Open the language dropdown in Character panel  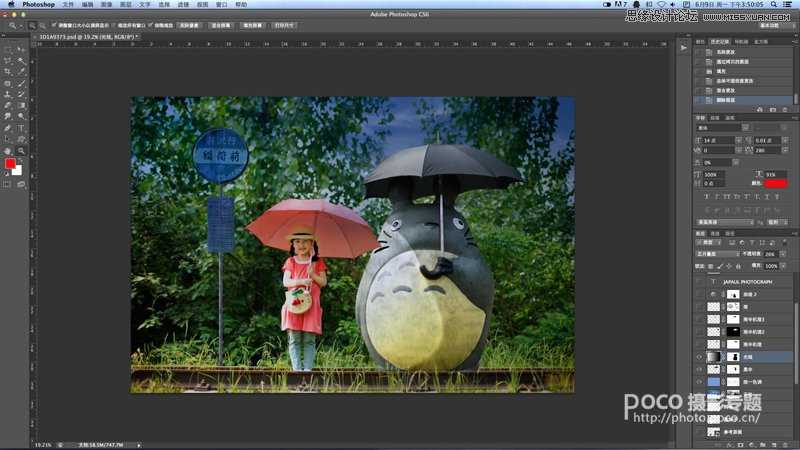coord(724,222)
